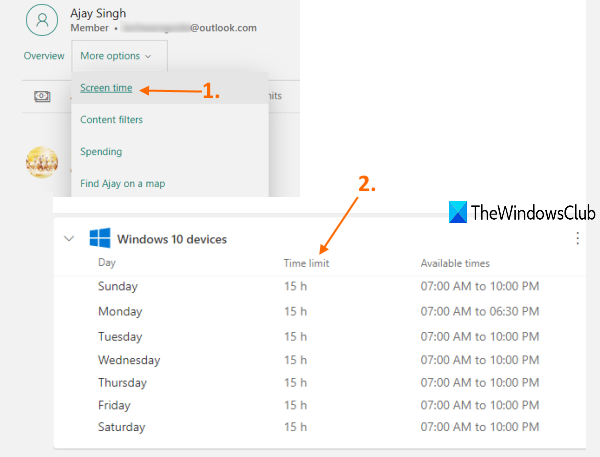The height and width of the screenshot is (457, 600).
Task: Select the round profile picture thumbnail
Action: point(42,162)
